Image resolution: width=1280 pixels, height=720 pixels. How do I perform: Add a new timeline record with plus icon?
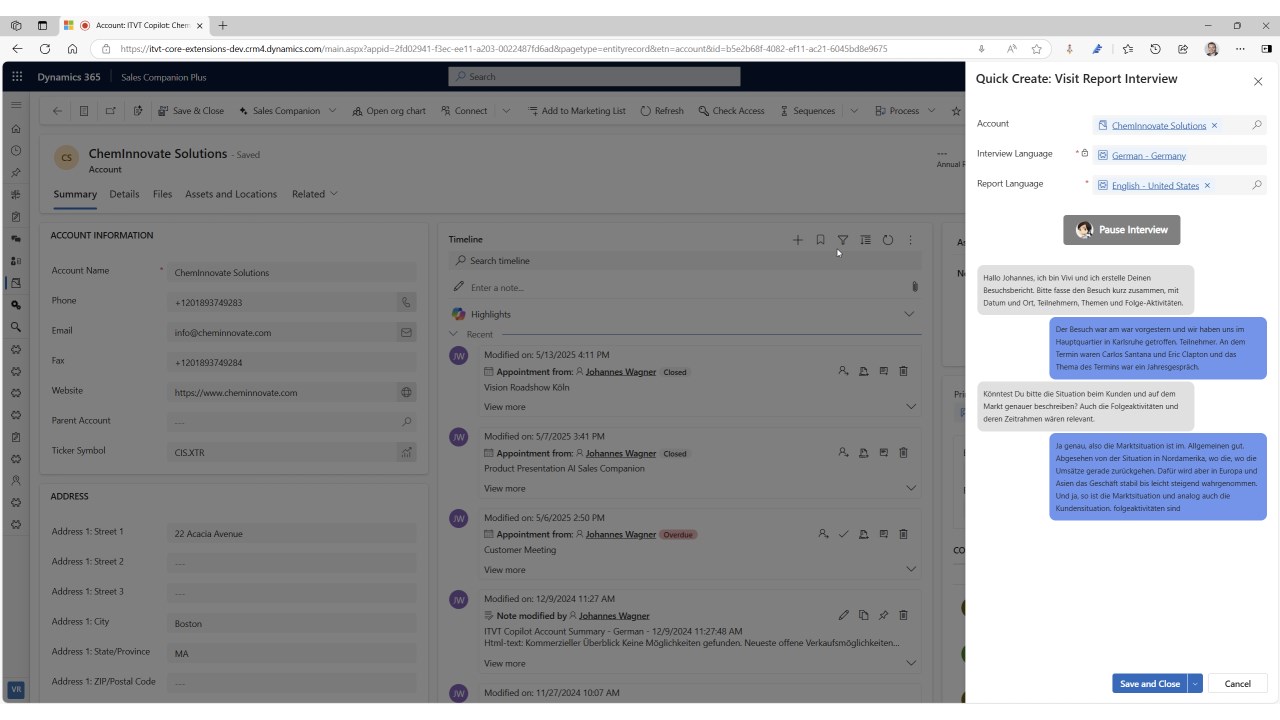click(798, 240)
